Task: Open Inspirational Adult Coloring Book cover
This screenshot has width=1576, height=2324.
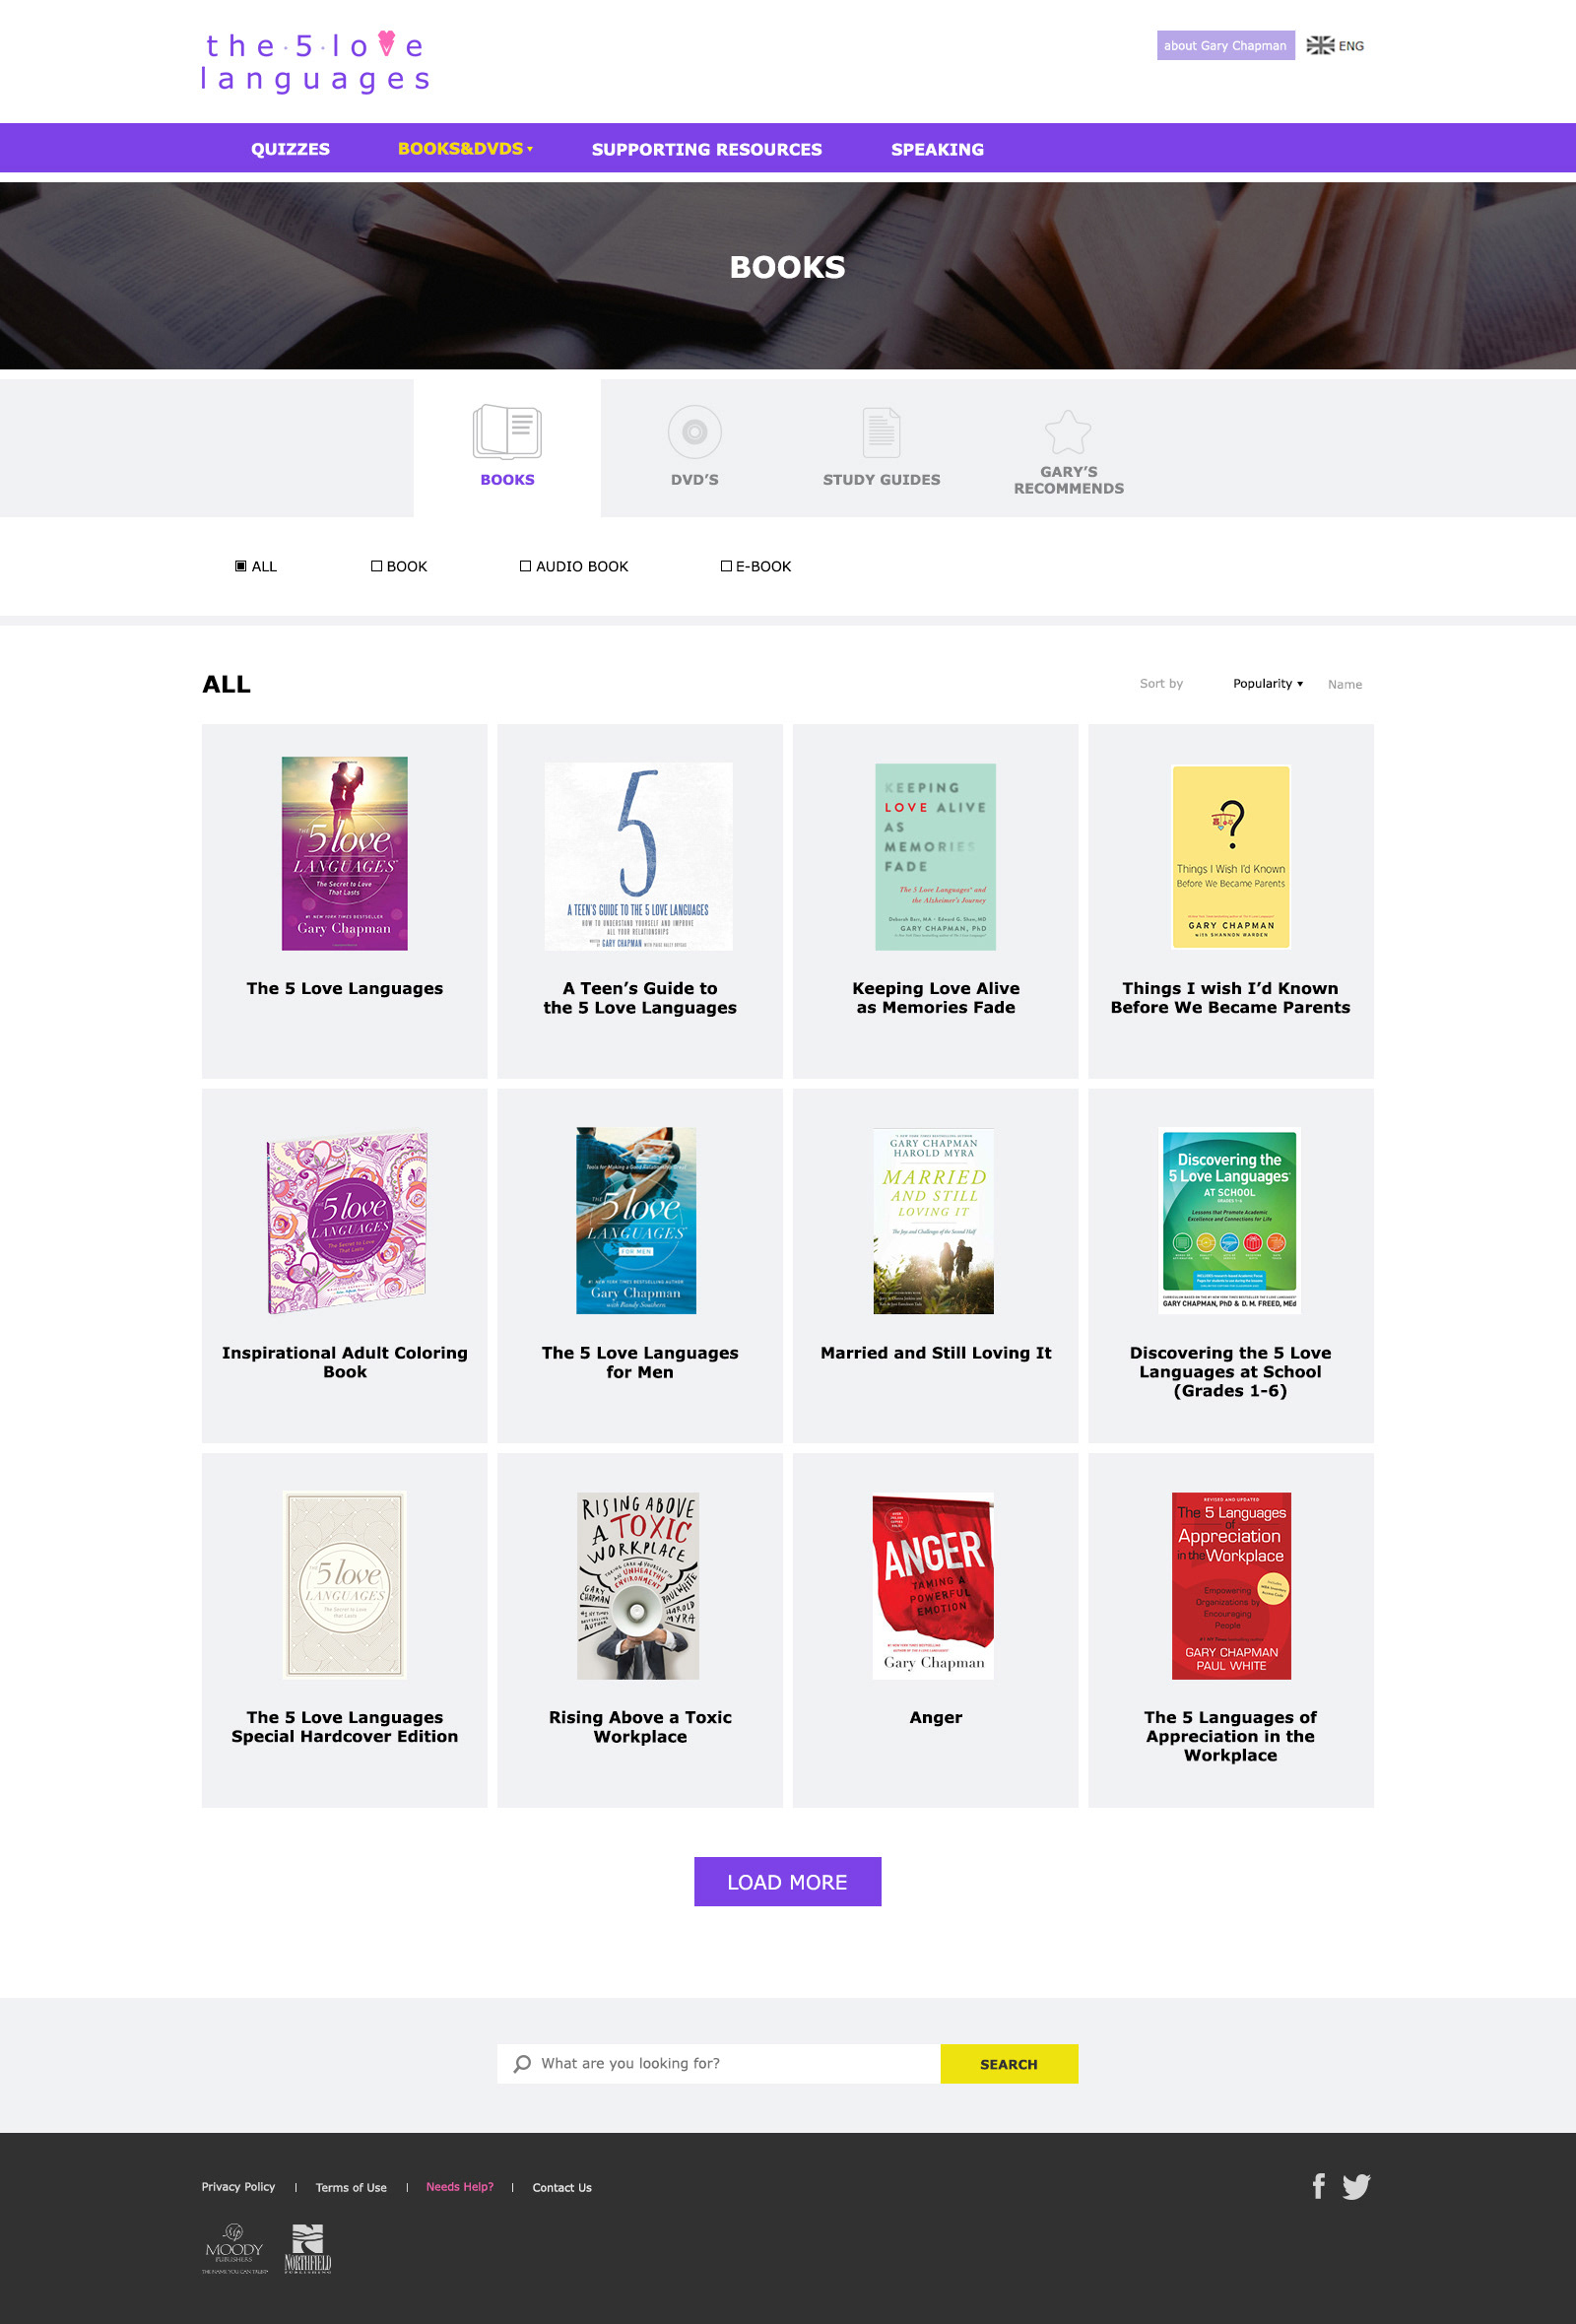Action: 346,1221
